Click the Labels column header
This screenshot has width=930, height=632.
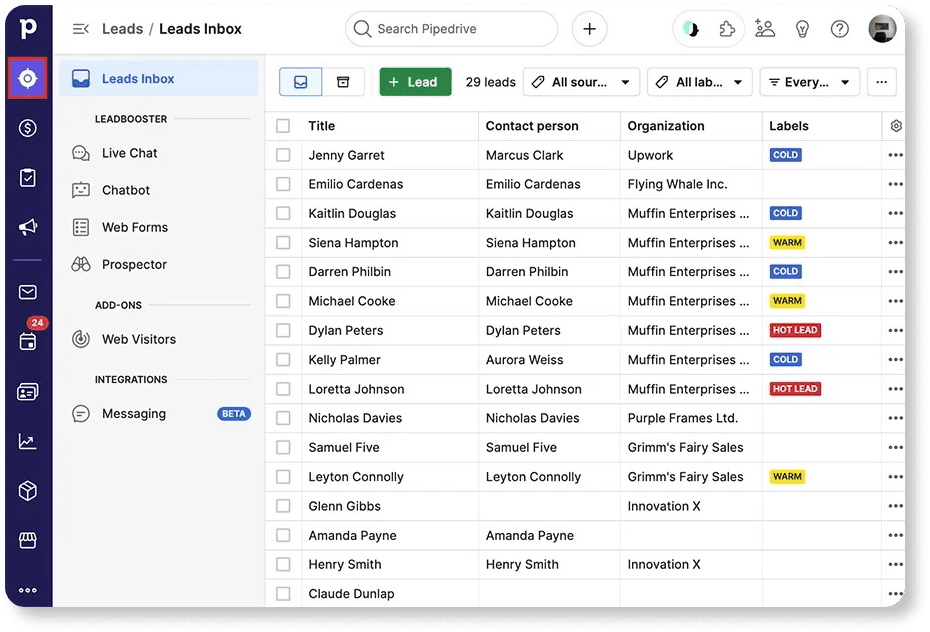(x=788, y=126)
